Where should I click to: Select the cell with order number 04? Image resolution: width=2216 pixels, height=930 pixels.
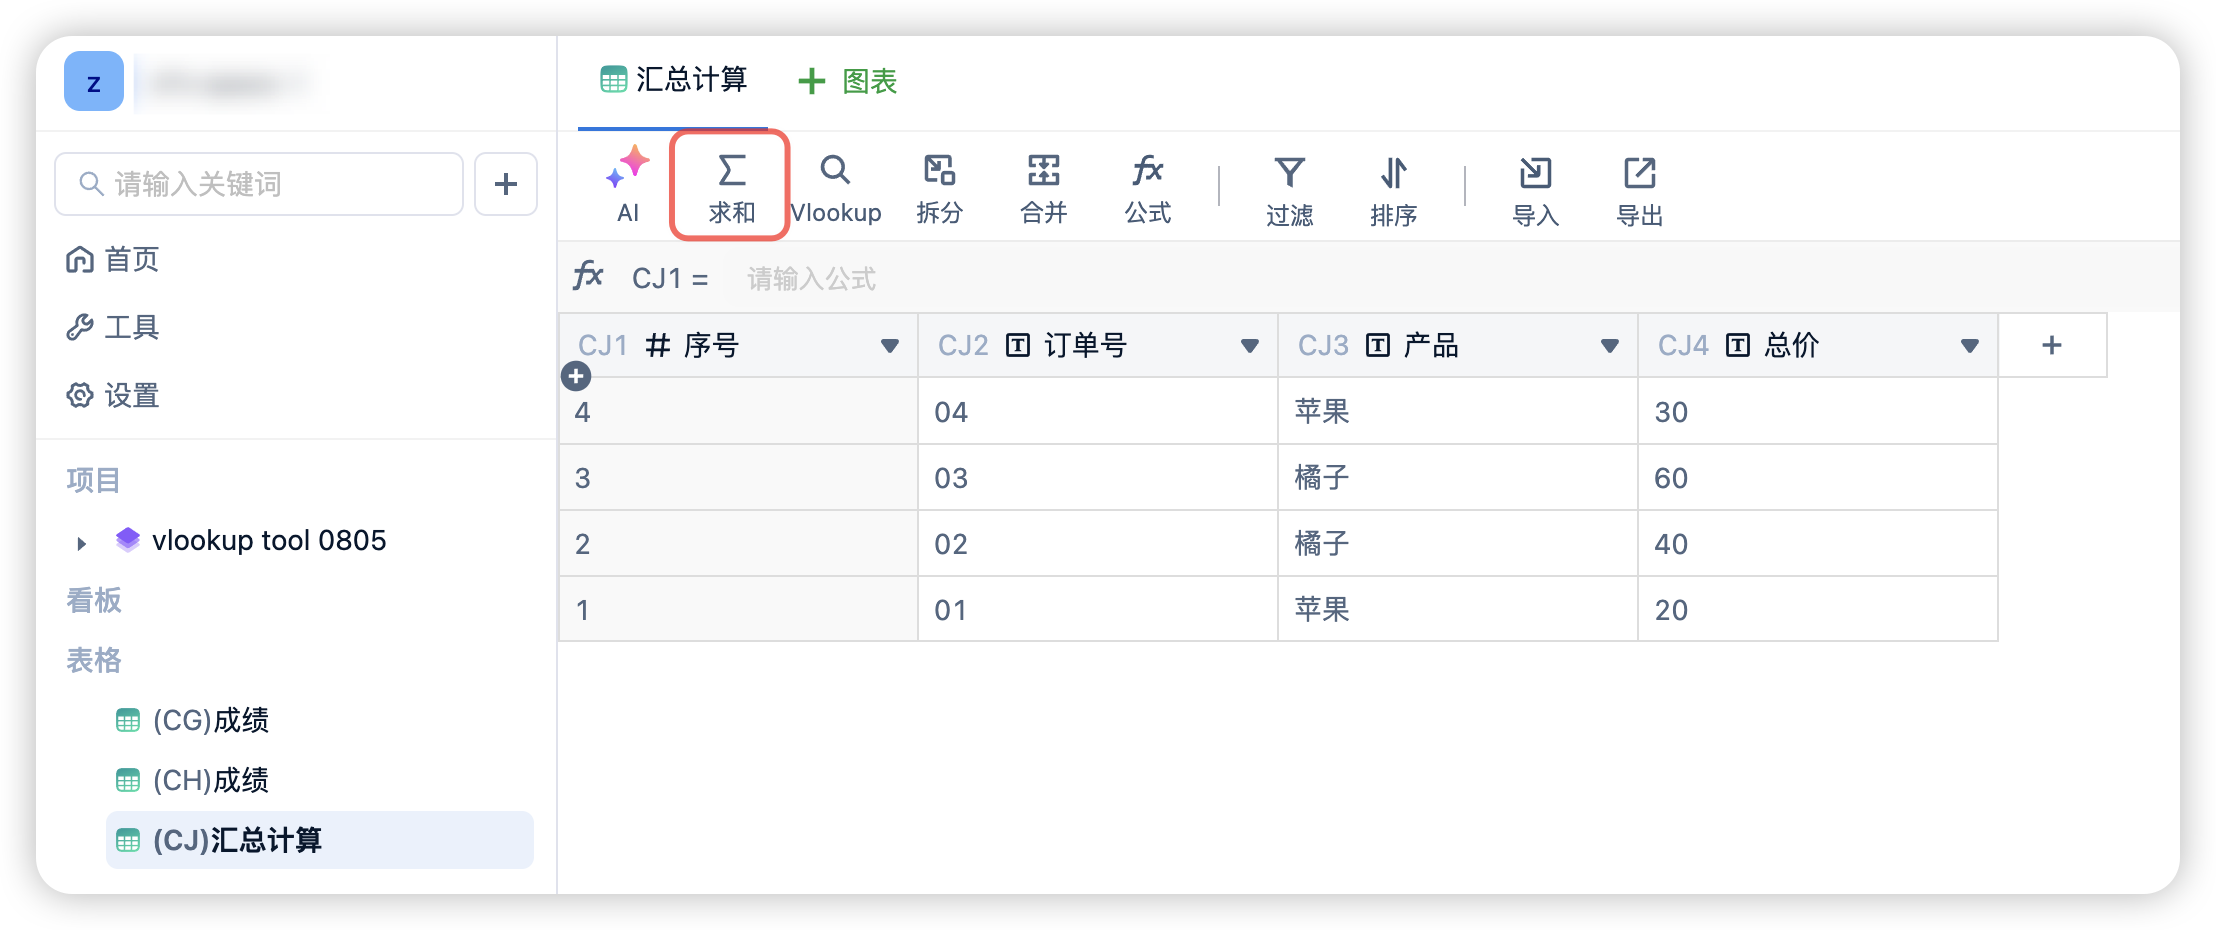[1098, 411]
